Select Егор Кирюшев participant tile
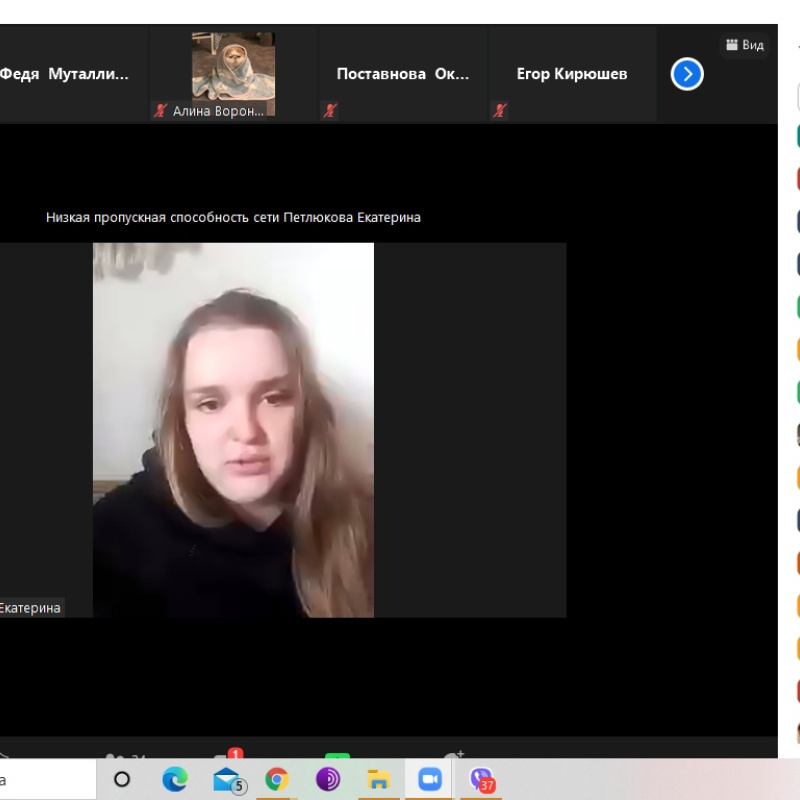The height and width of the screenshot is (800, 800). [x=571, y=74]
